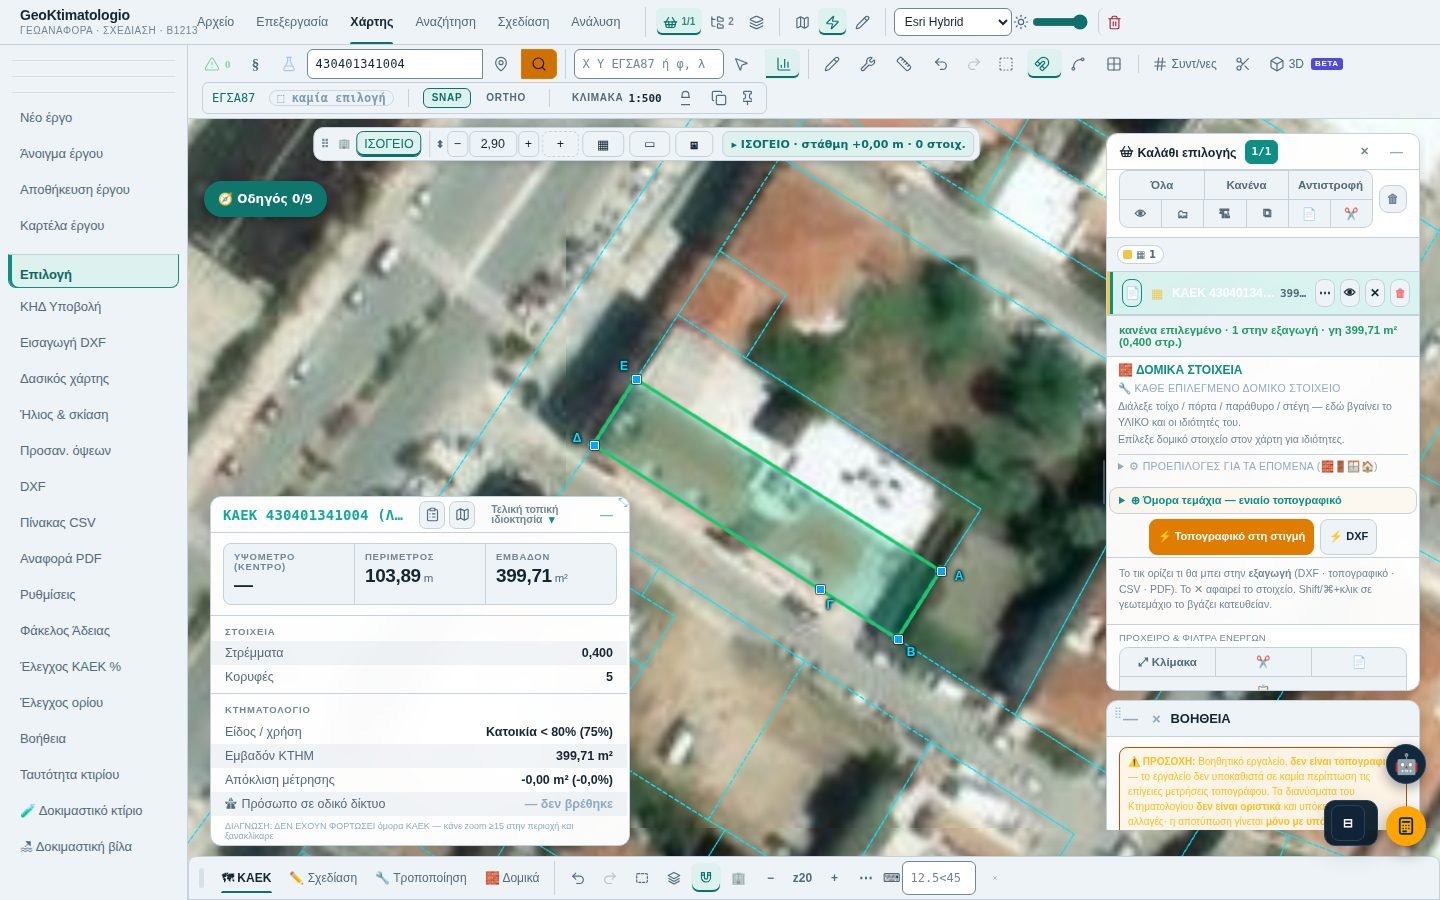
Task: Adjust the basemap brightness slider
Action: [x=1060, y=22]
